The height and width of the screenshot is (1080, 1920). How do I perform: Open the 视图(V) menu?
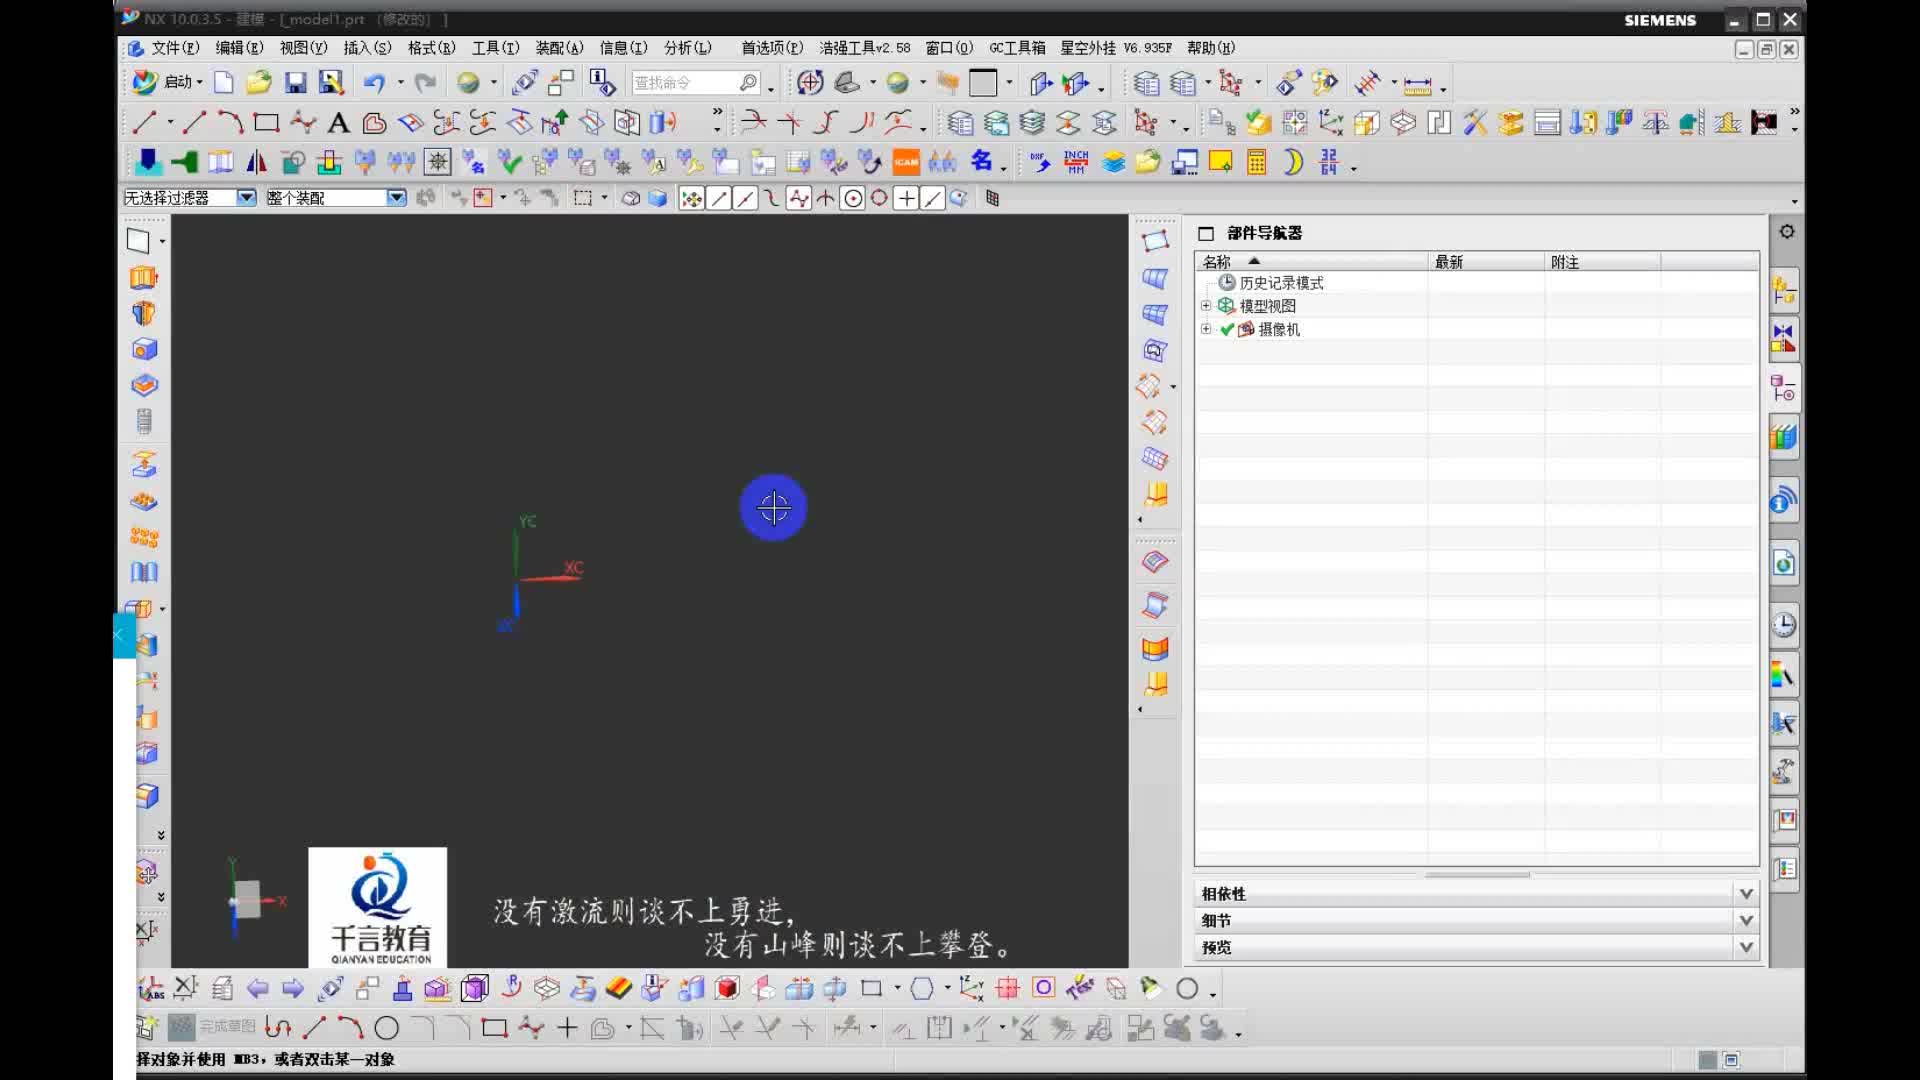coord(304,48)
